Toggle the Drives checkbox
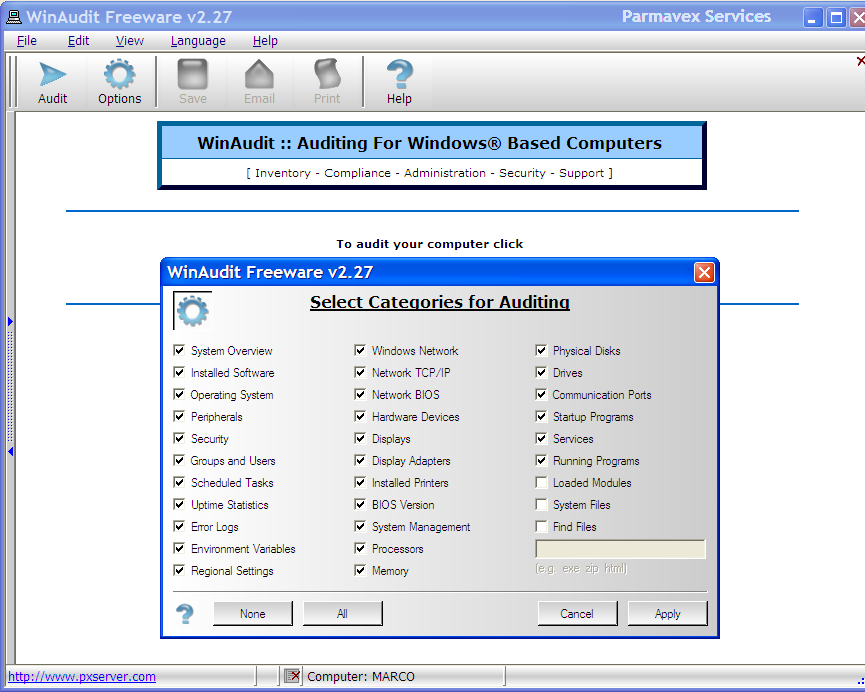865x692 pixels. pos(541,372)
